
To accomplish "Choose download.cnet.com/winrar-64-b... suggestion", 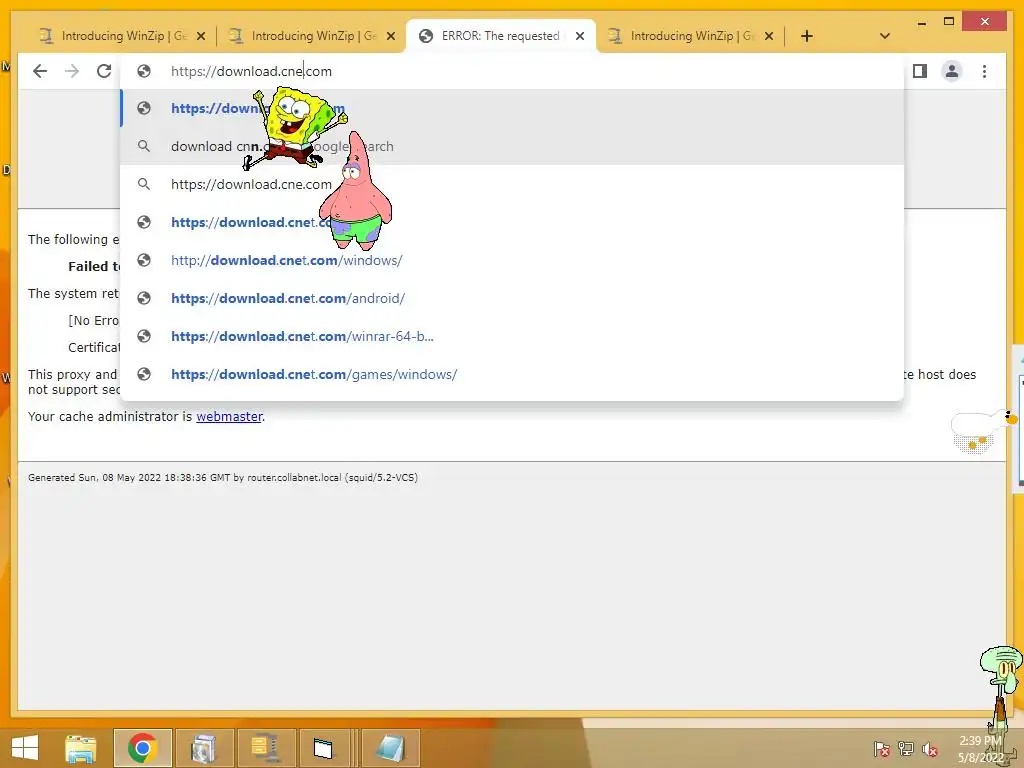I will click(512, 336).
